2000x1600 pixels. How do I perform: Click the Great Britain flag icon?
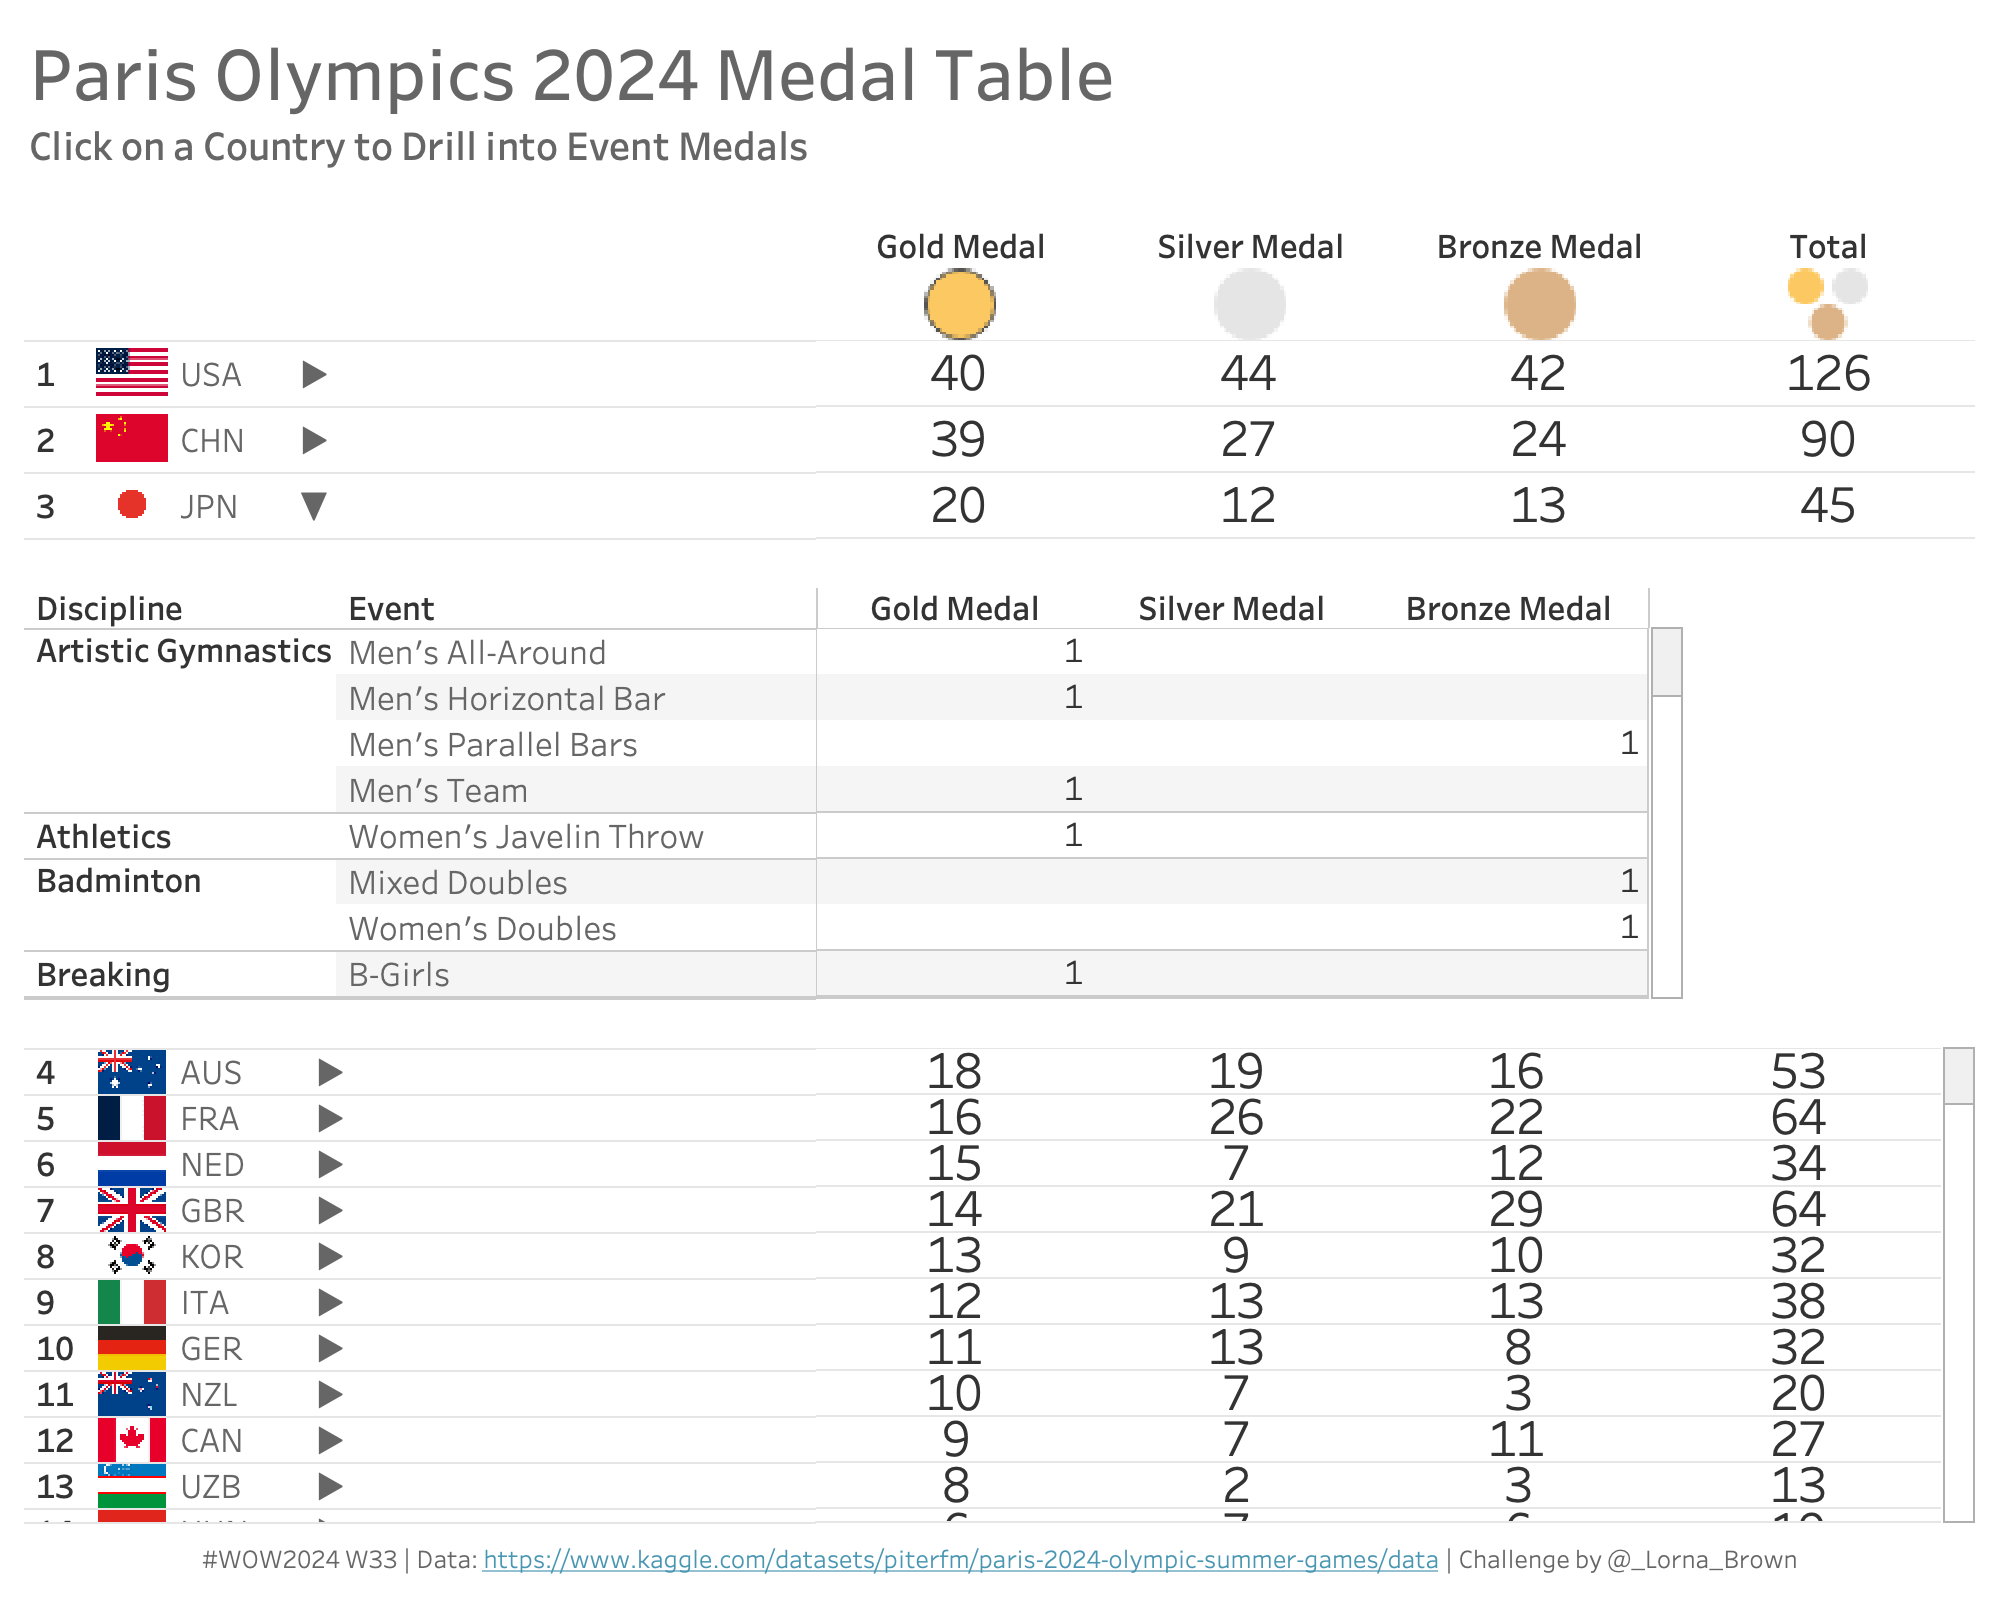coord(132,1210)
